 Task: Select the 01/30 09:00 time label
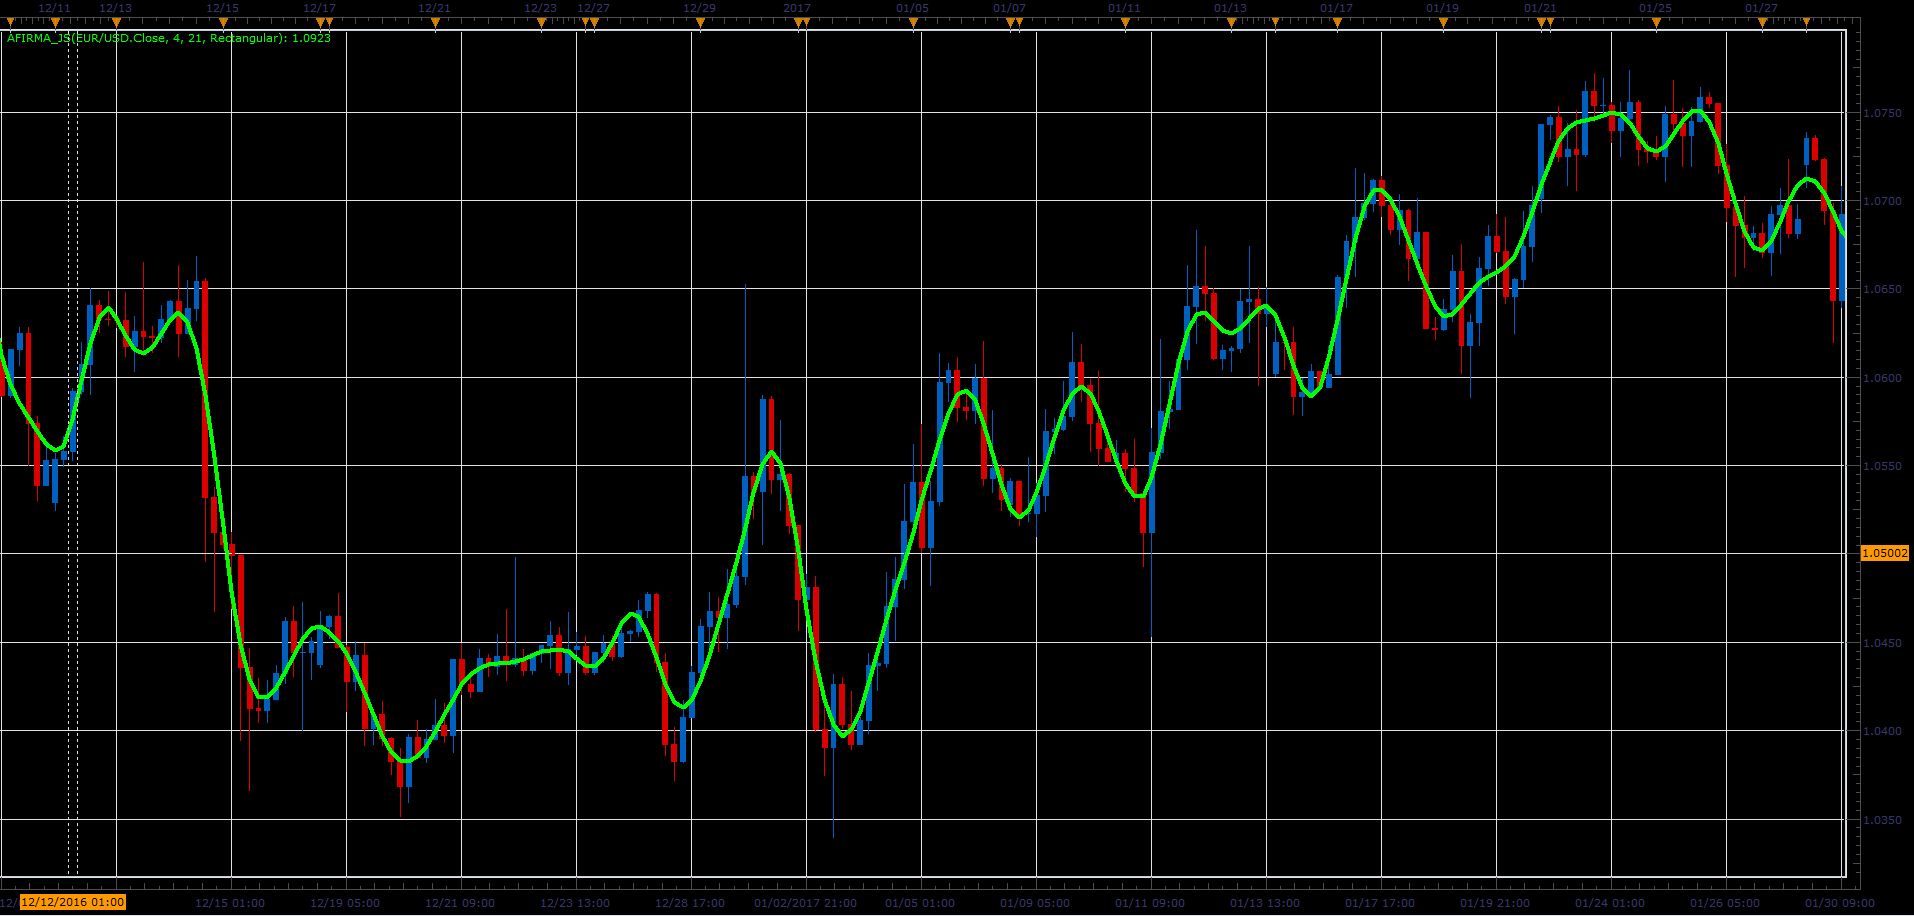pos(1840,903)
